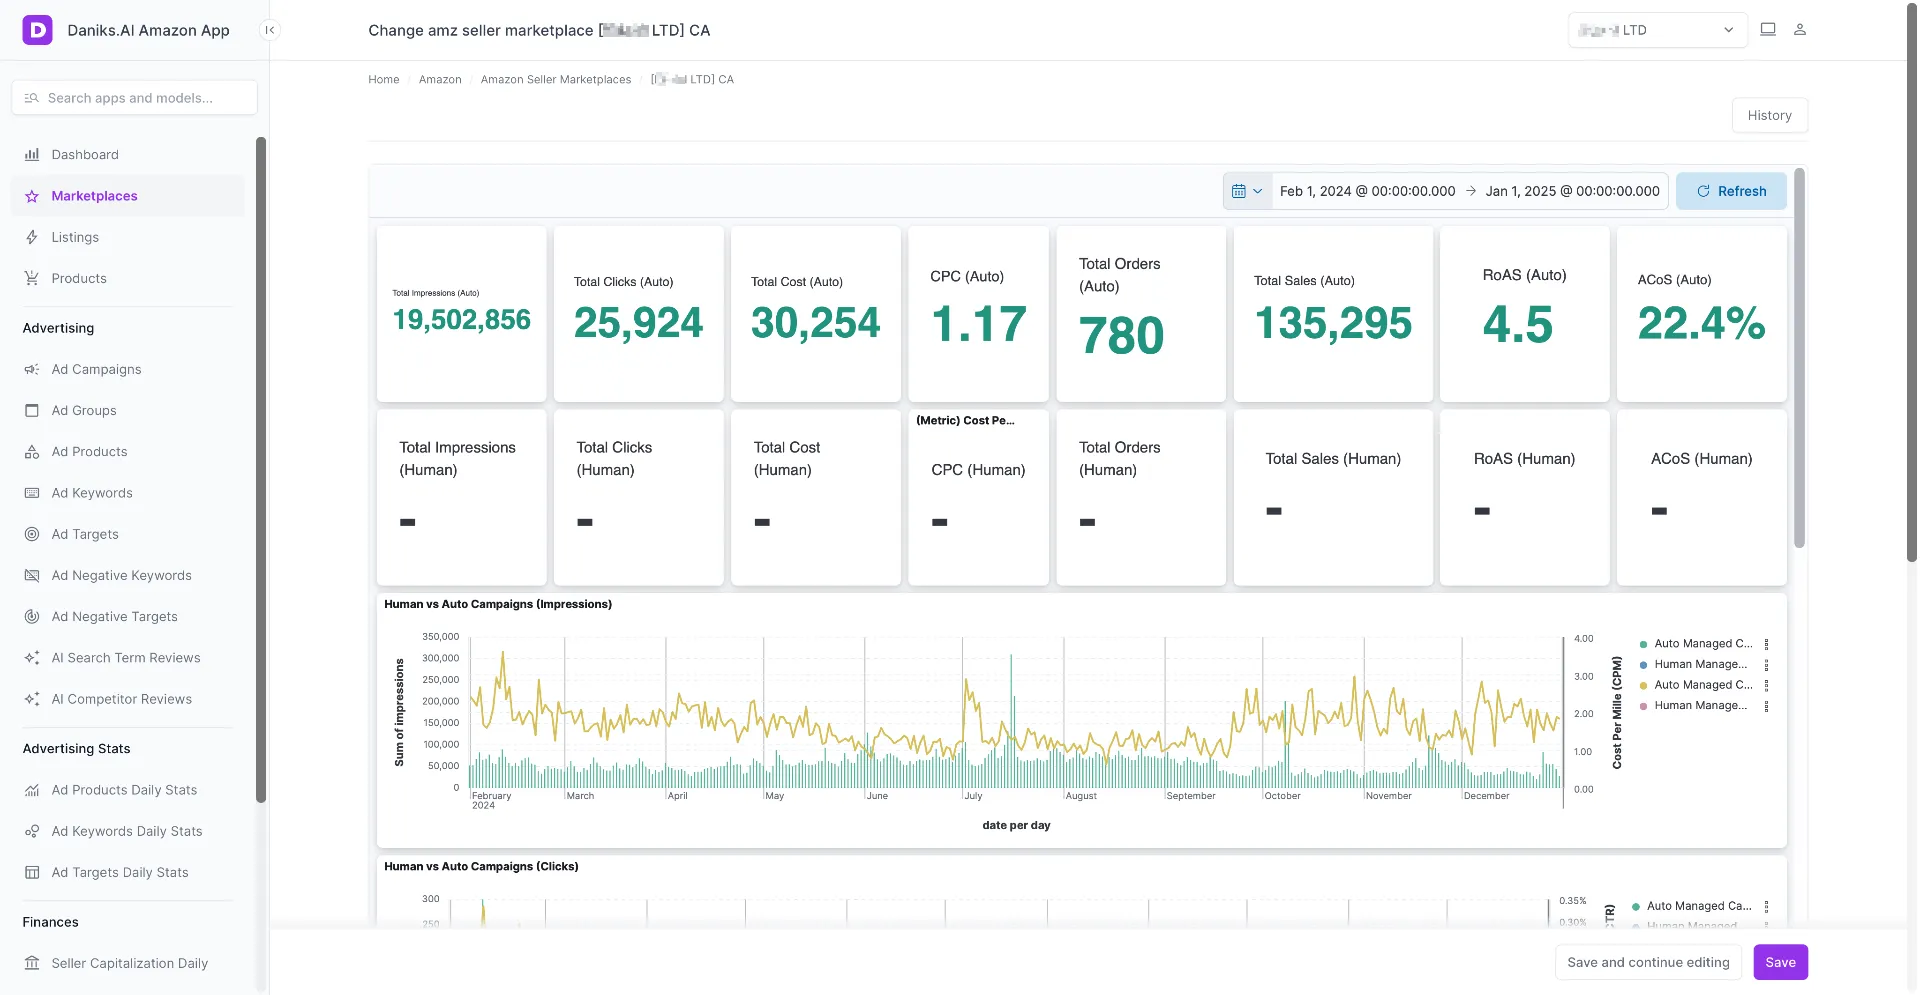Click Save and continue editing
This screenshot has width=1920, height=995.
click(1648, 962)
